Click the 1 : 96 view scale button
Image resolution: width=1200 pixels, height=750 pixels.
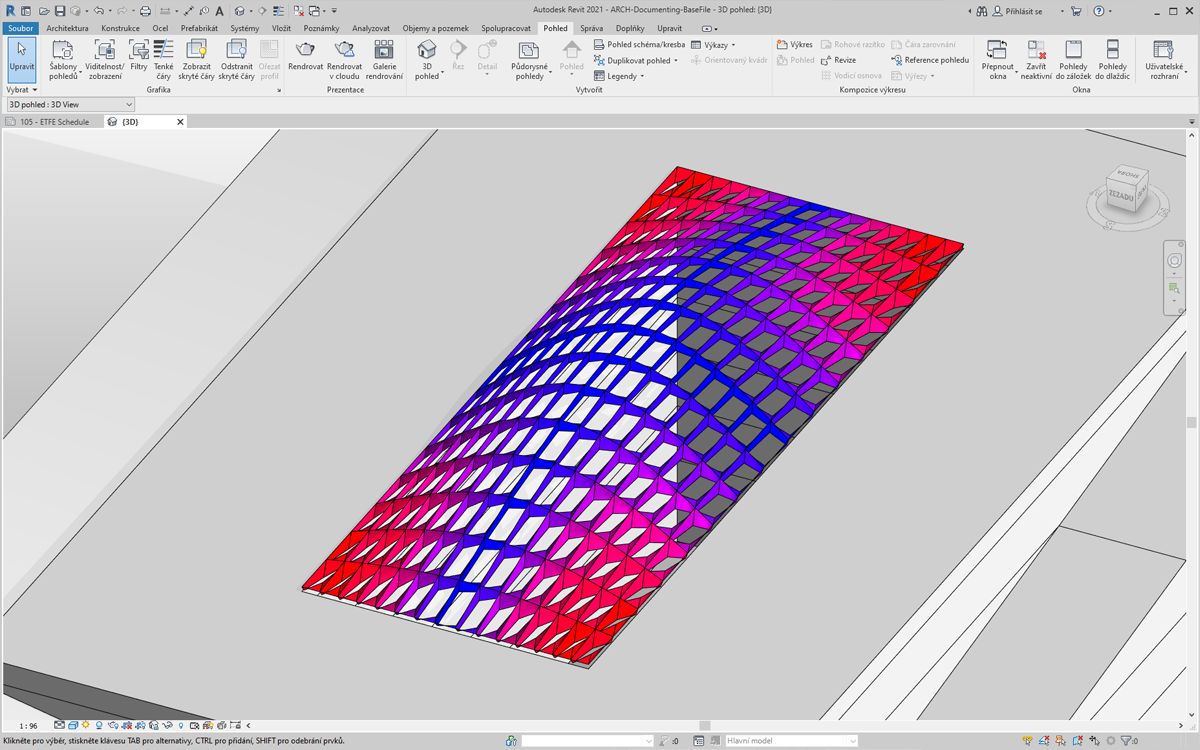[x=28, y=726]
